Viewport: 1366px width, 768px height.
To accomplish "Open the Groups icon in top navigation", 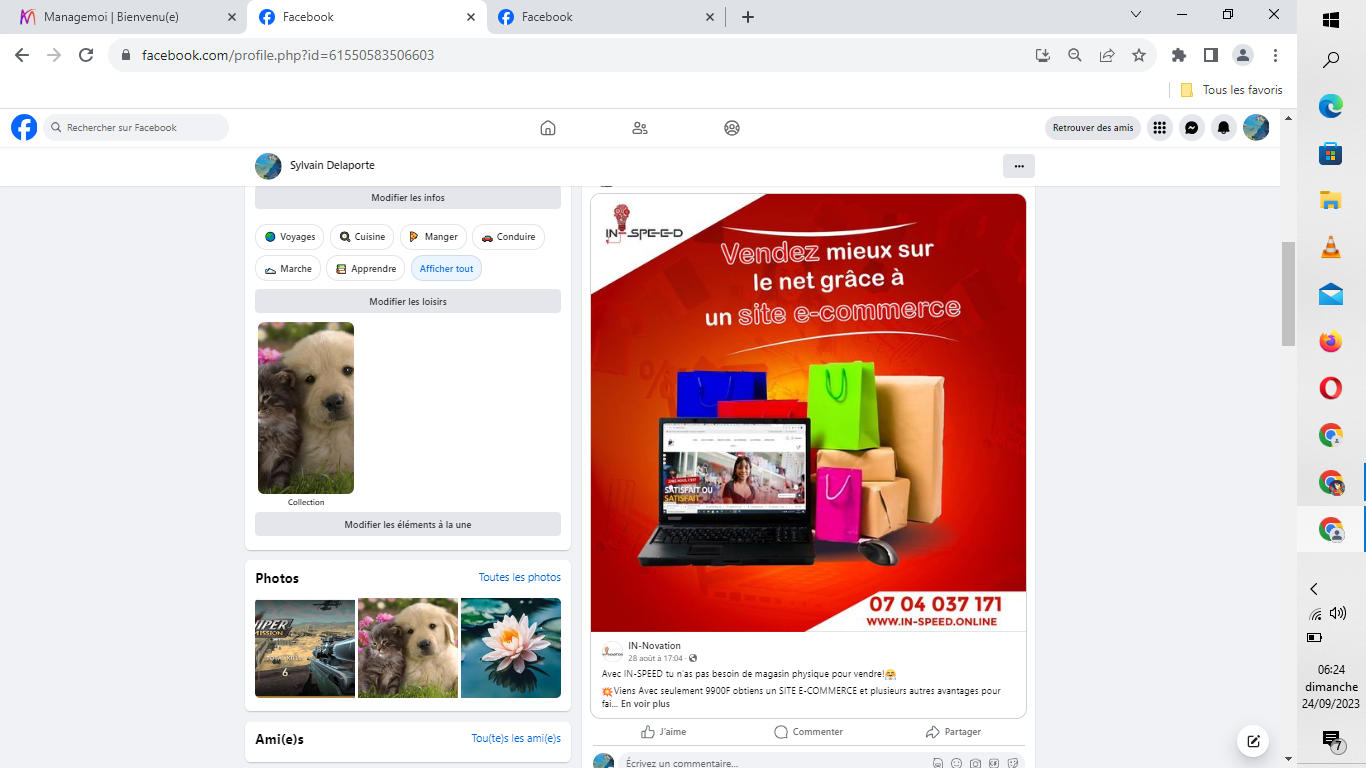I will [732, 128].
